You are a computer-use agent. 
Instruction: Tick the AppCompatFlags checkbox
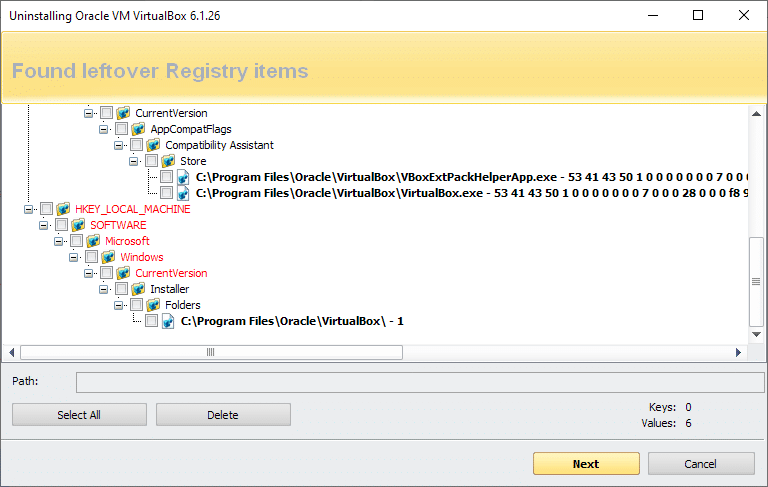(121, 129)
